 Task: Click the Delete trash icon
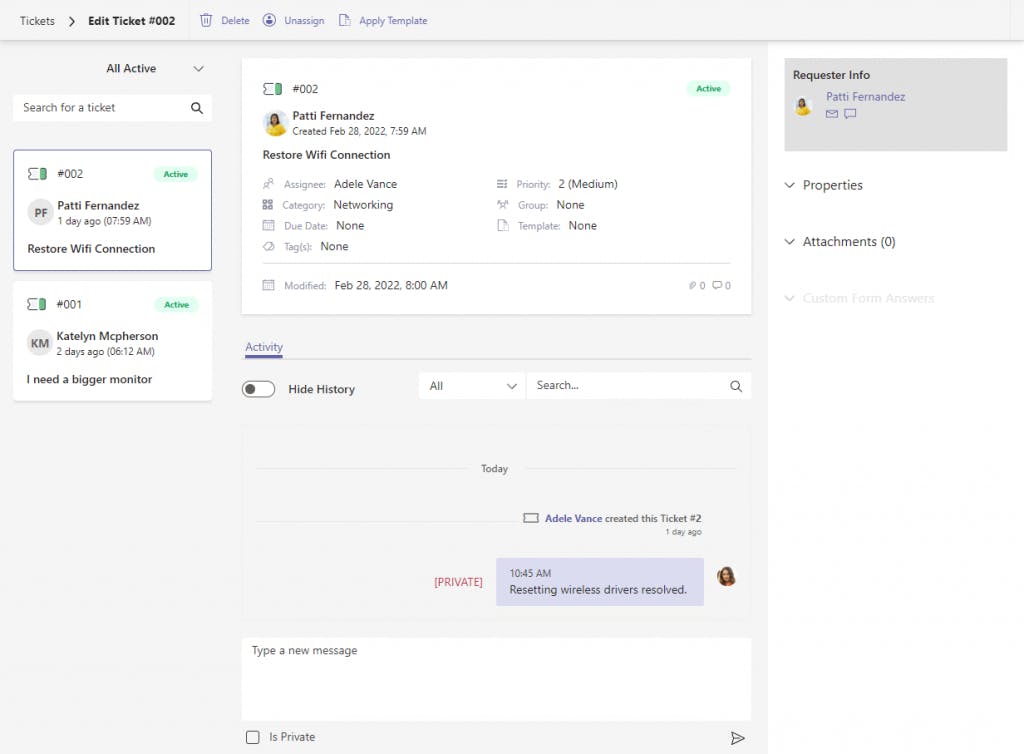click(206, 20)
